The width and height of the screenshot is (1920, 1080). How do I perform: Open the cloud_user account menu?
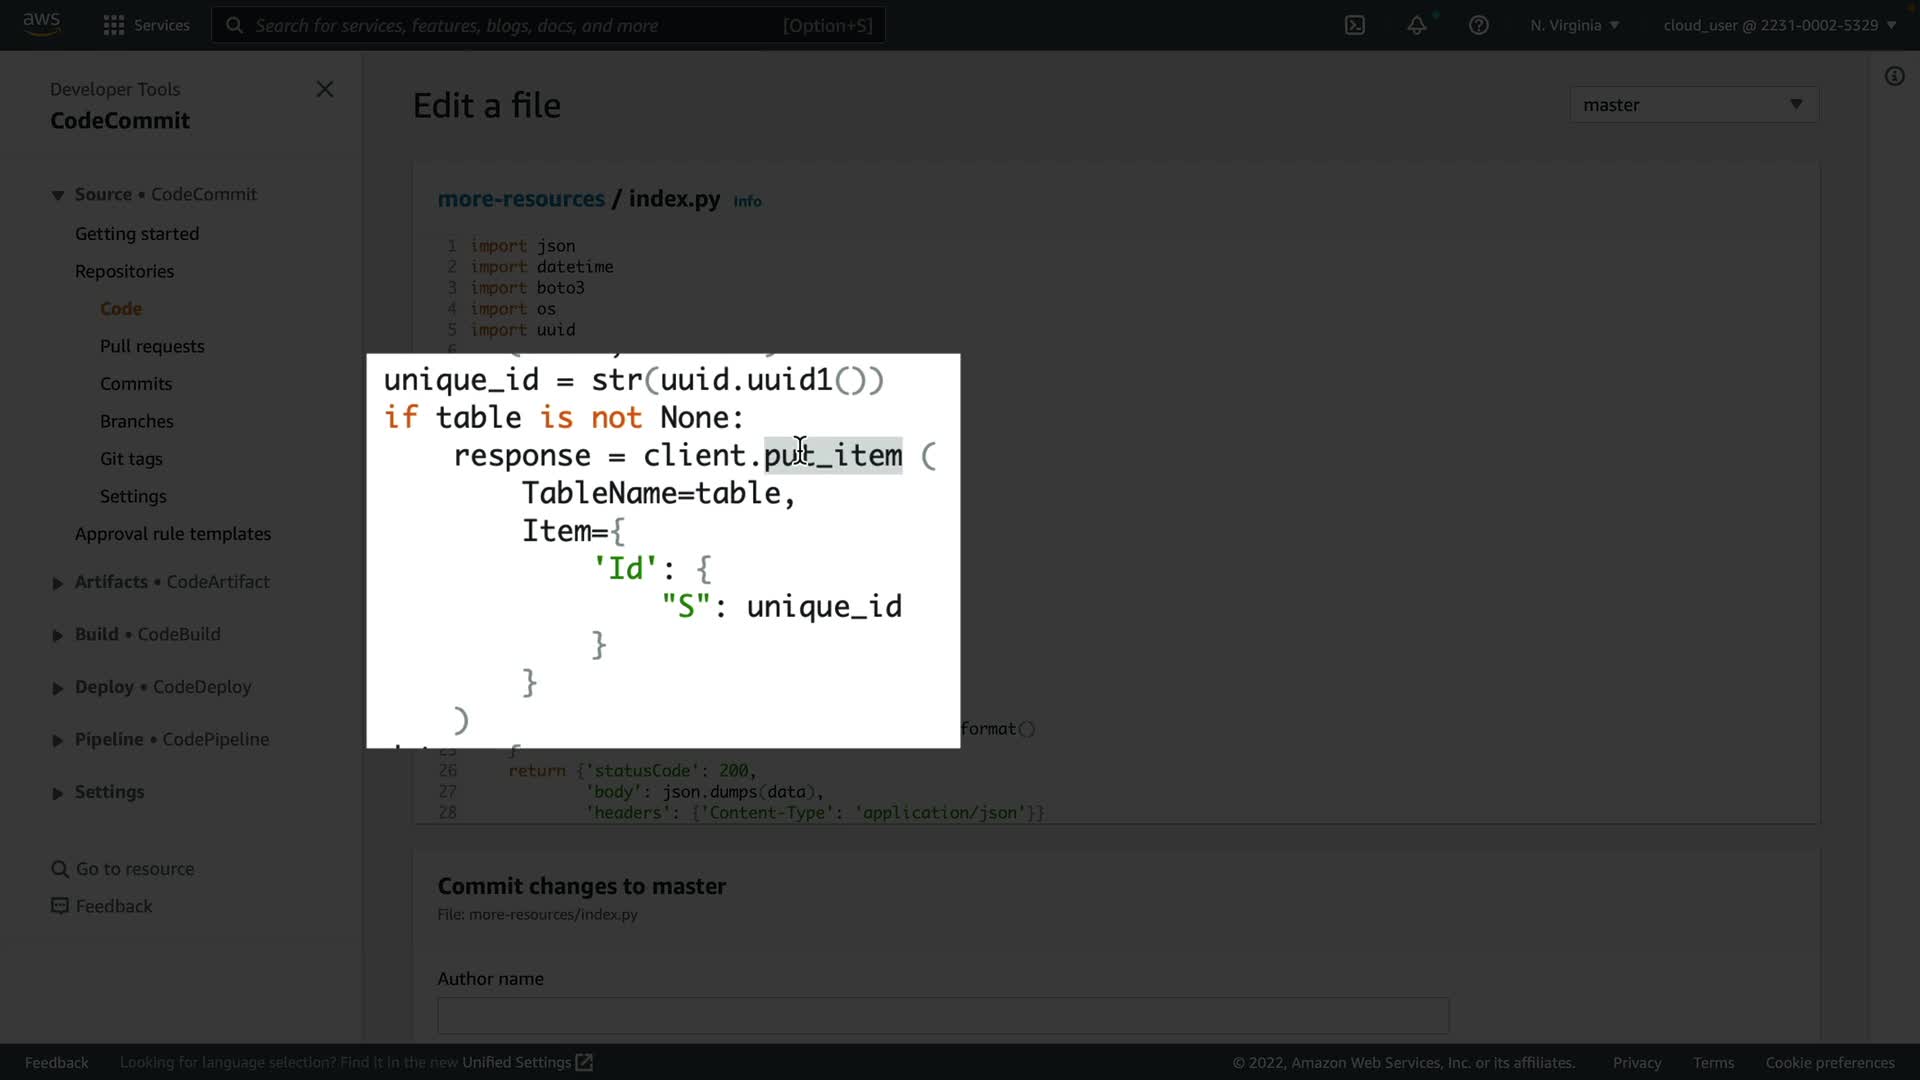pos(1779,25)
